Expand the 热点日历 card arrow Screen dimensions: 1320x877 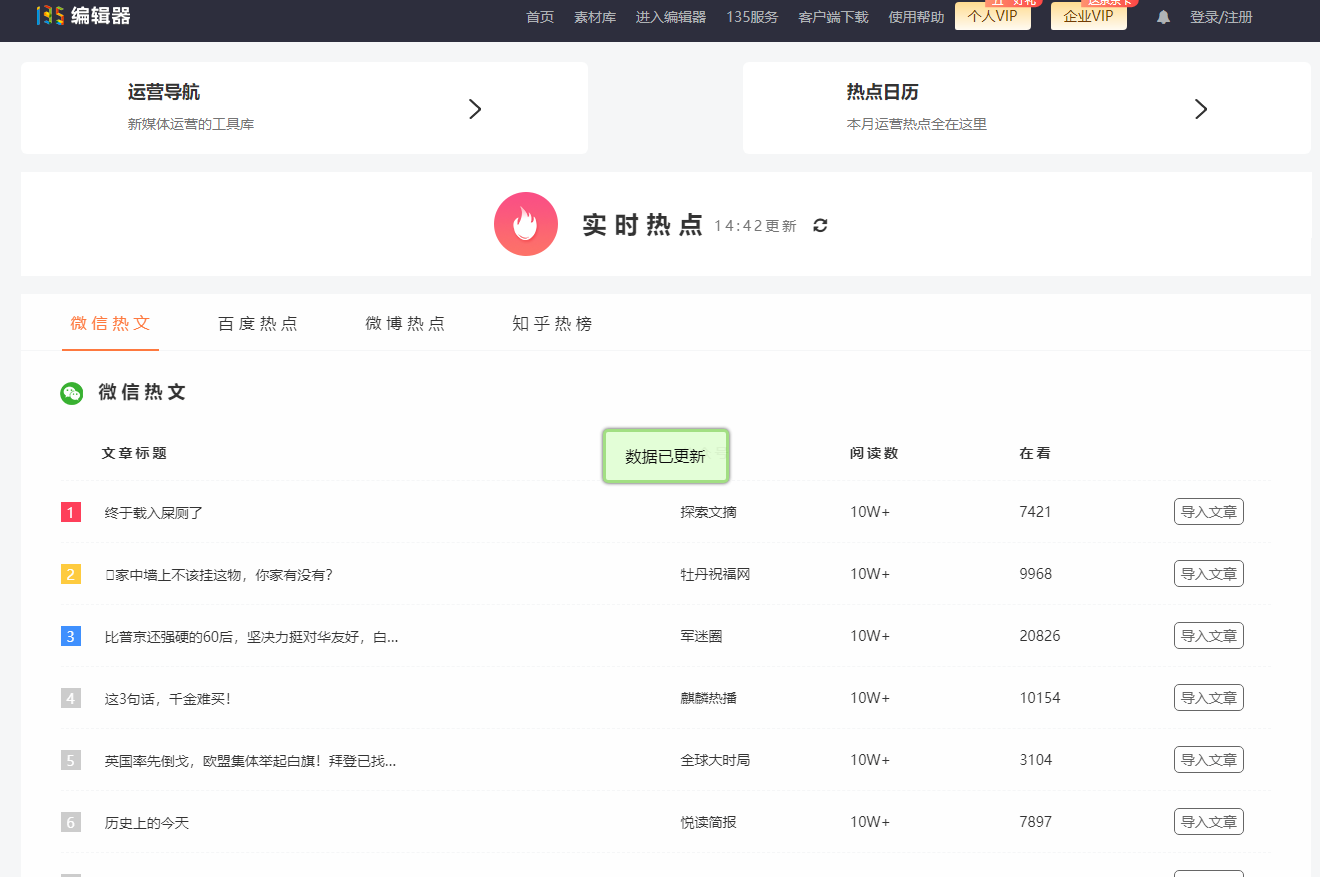[1201, 109]
